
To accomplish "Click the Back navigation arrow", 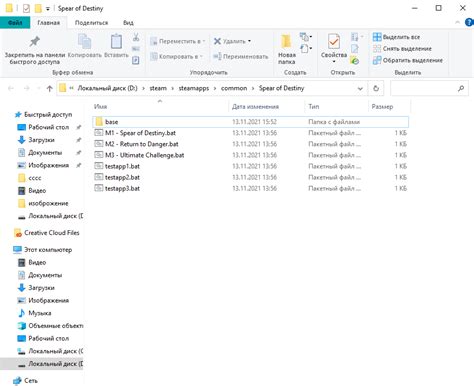I will [11, 88].
